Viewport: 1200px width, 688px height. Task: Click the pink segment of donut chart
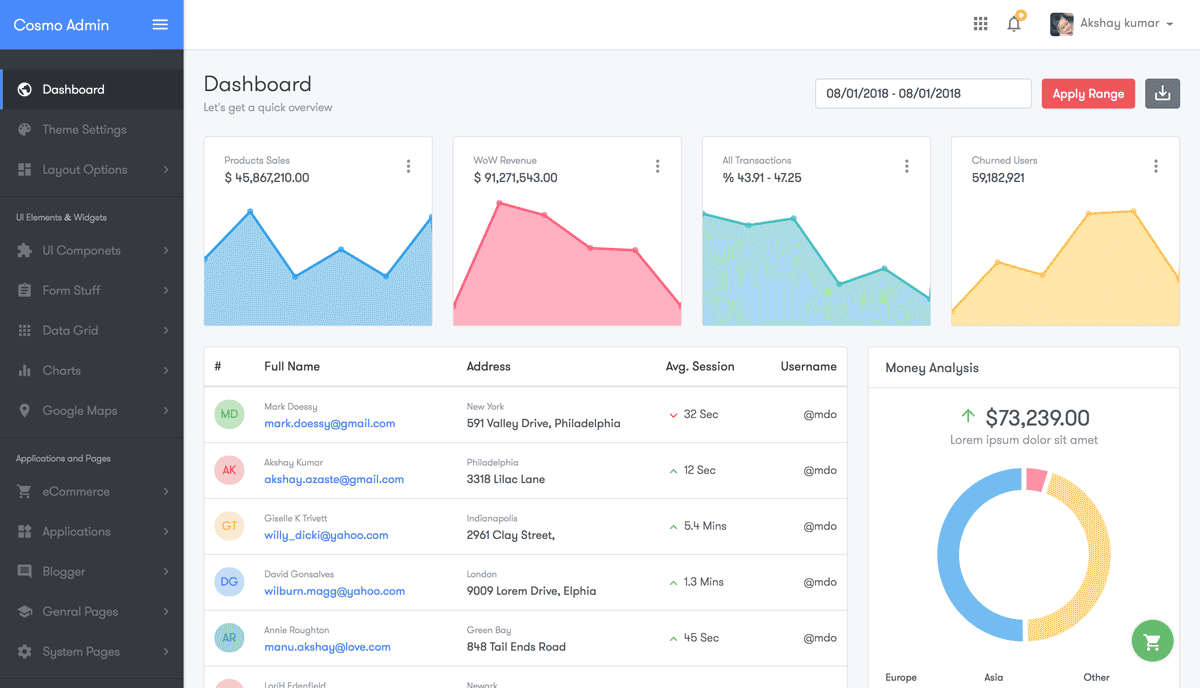(1036, 479)
